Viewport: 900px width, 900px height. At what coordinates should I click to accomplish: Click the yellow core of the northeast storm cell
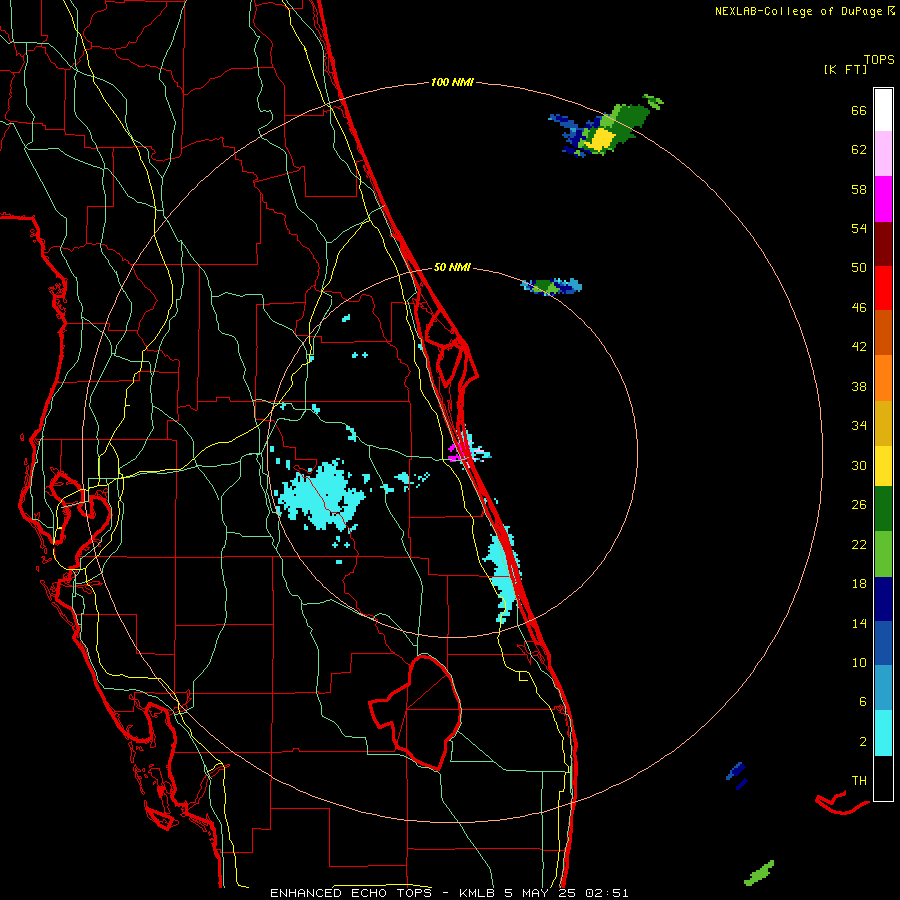[602, 139]
